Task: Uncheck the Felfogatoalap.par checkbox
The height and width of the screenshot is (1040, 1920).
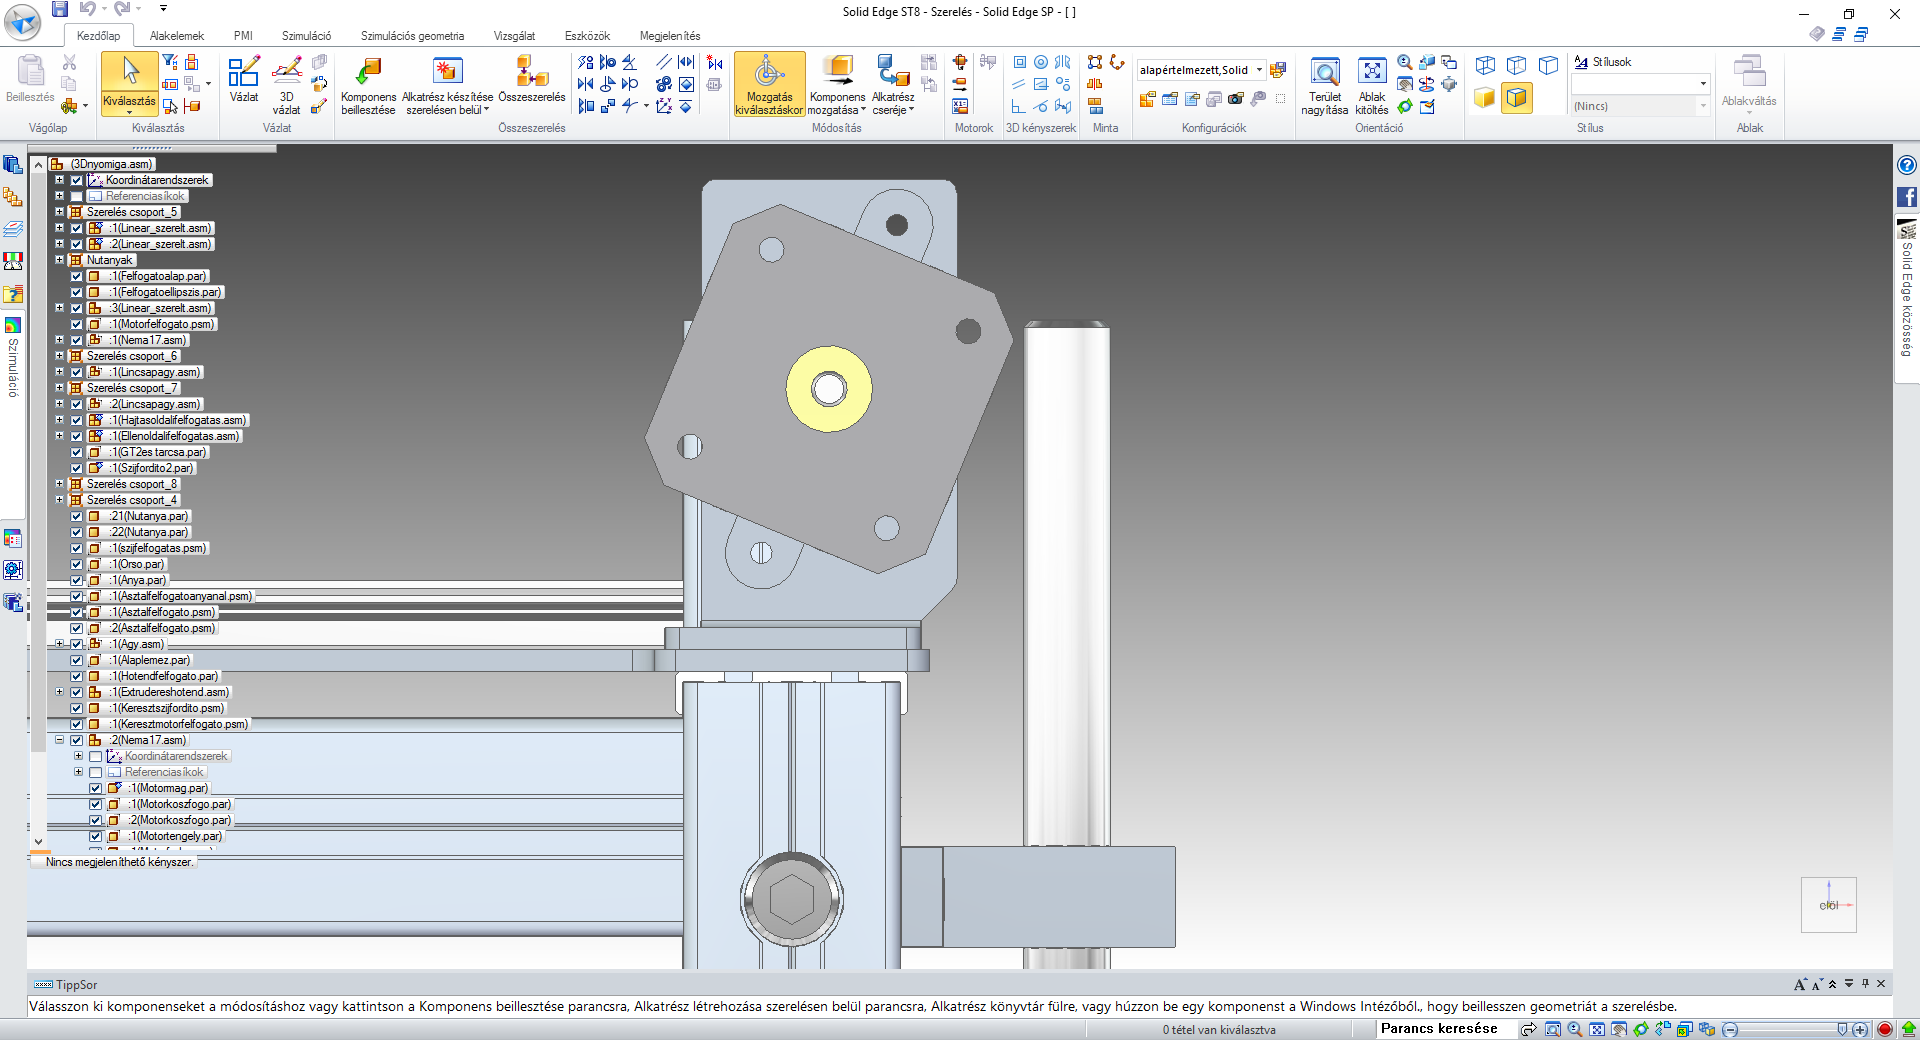Action: click(x=76, y=276)
